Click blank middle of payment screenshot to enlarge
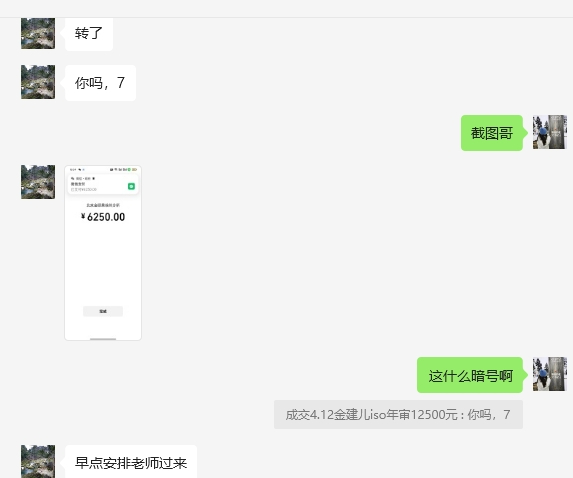This screenshot has width=573, height=478. [x=103, y=263]
